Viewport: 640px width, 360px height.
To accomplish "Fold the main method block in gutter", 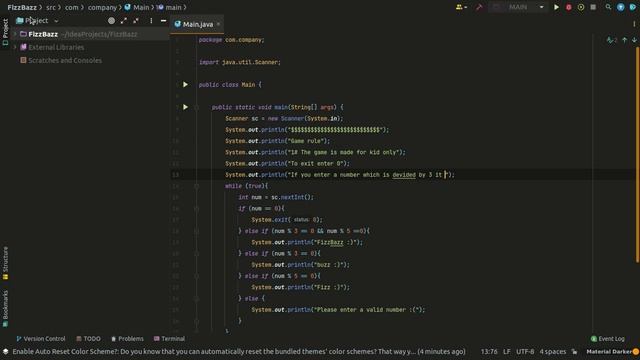I will click(x=197, y=107).
